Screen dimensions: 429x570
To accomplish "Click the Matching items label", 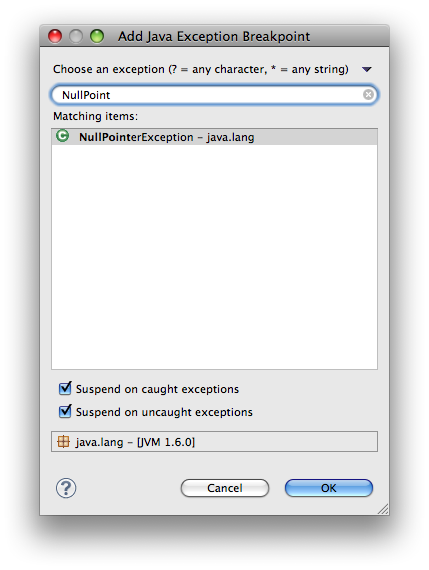I will [x=96, y=116].
